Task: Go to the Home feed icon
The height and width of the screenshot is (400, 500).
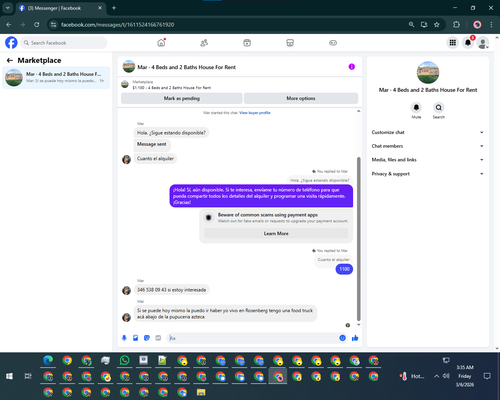Action: pos(161,43)
